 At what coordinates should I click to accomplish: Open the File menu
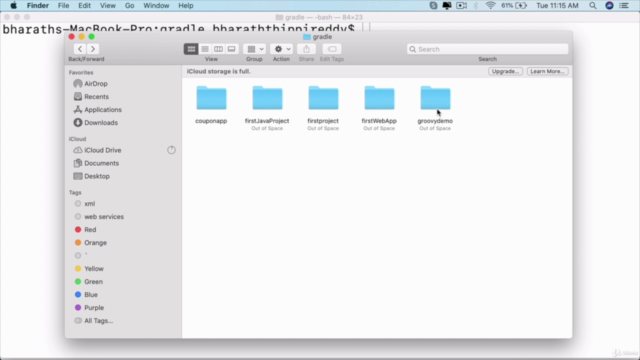(x=63, y=6)
